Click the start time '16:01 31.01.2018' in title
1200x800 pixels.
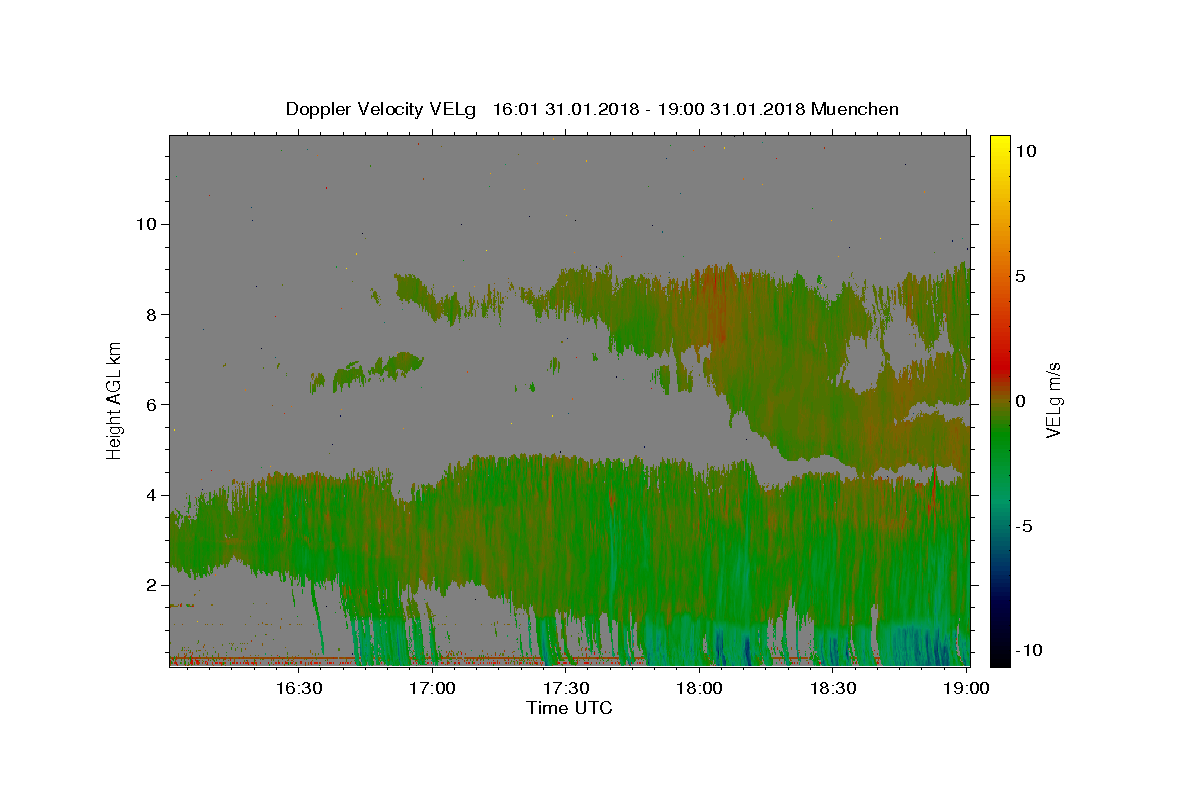565,109
